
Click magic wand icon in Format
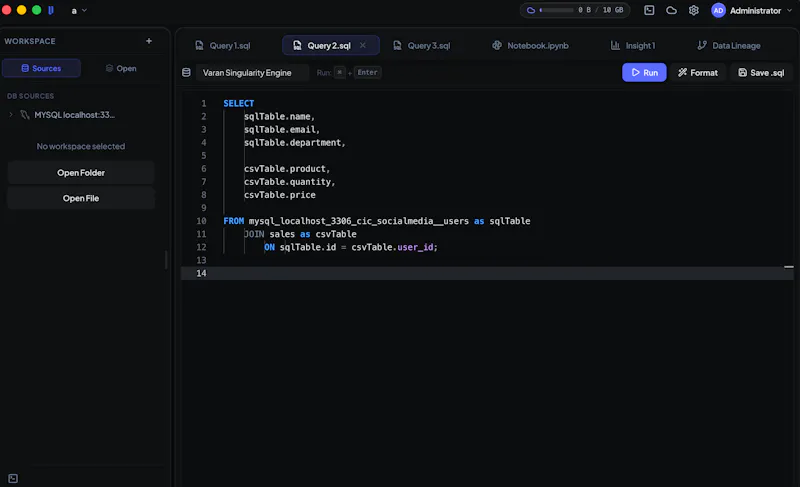[x=682, y=72]
